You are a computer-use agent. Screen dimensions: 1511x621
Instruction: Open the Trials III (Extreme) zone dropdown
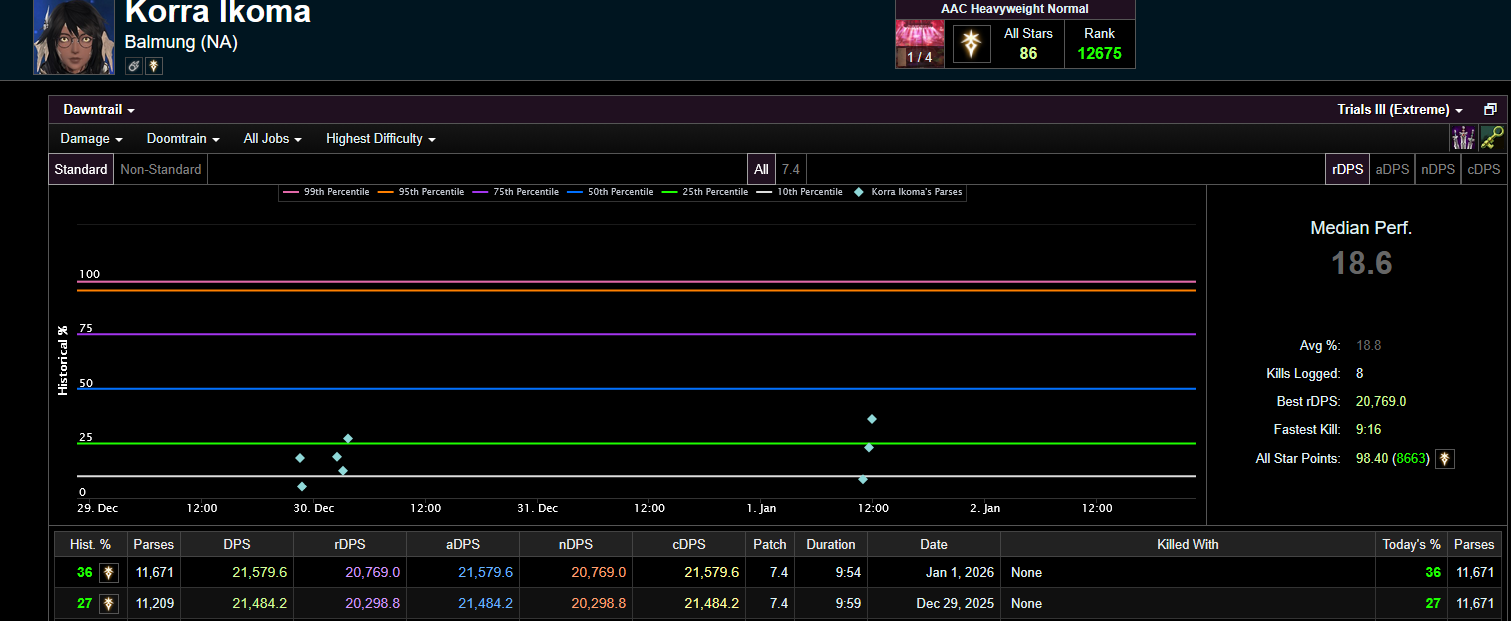tap(1400, 110)
